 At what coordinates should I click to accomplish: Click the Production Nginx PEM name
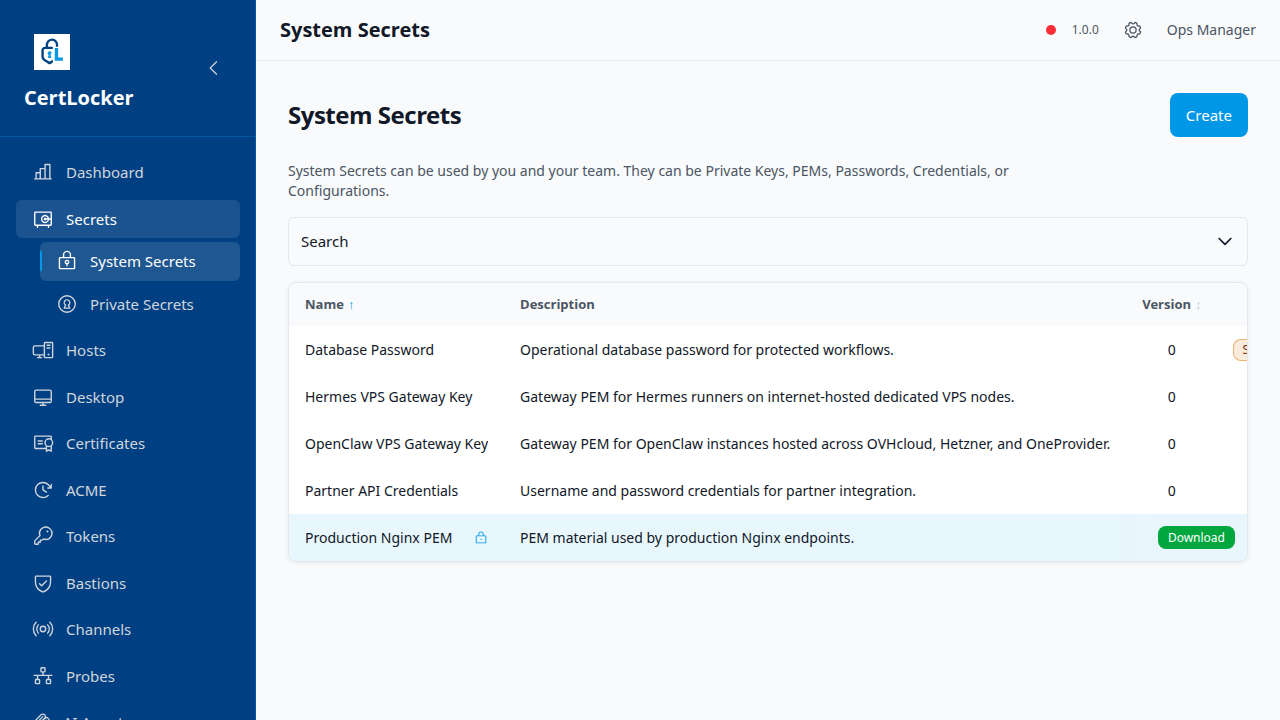[378, 538]
